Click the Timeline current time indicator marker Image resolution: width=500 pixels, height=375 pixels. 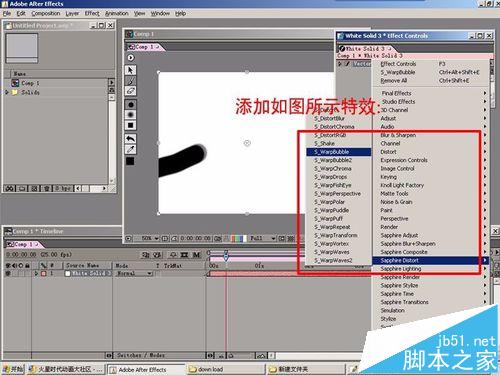coord(226,256)
